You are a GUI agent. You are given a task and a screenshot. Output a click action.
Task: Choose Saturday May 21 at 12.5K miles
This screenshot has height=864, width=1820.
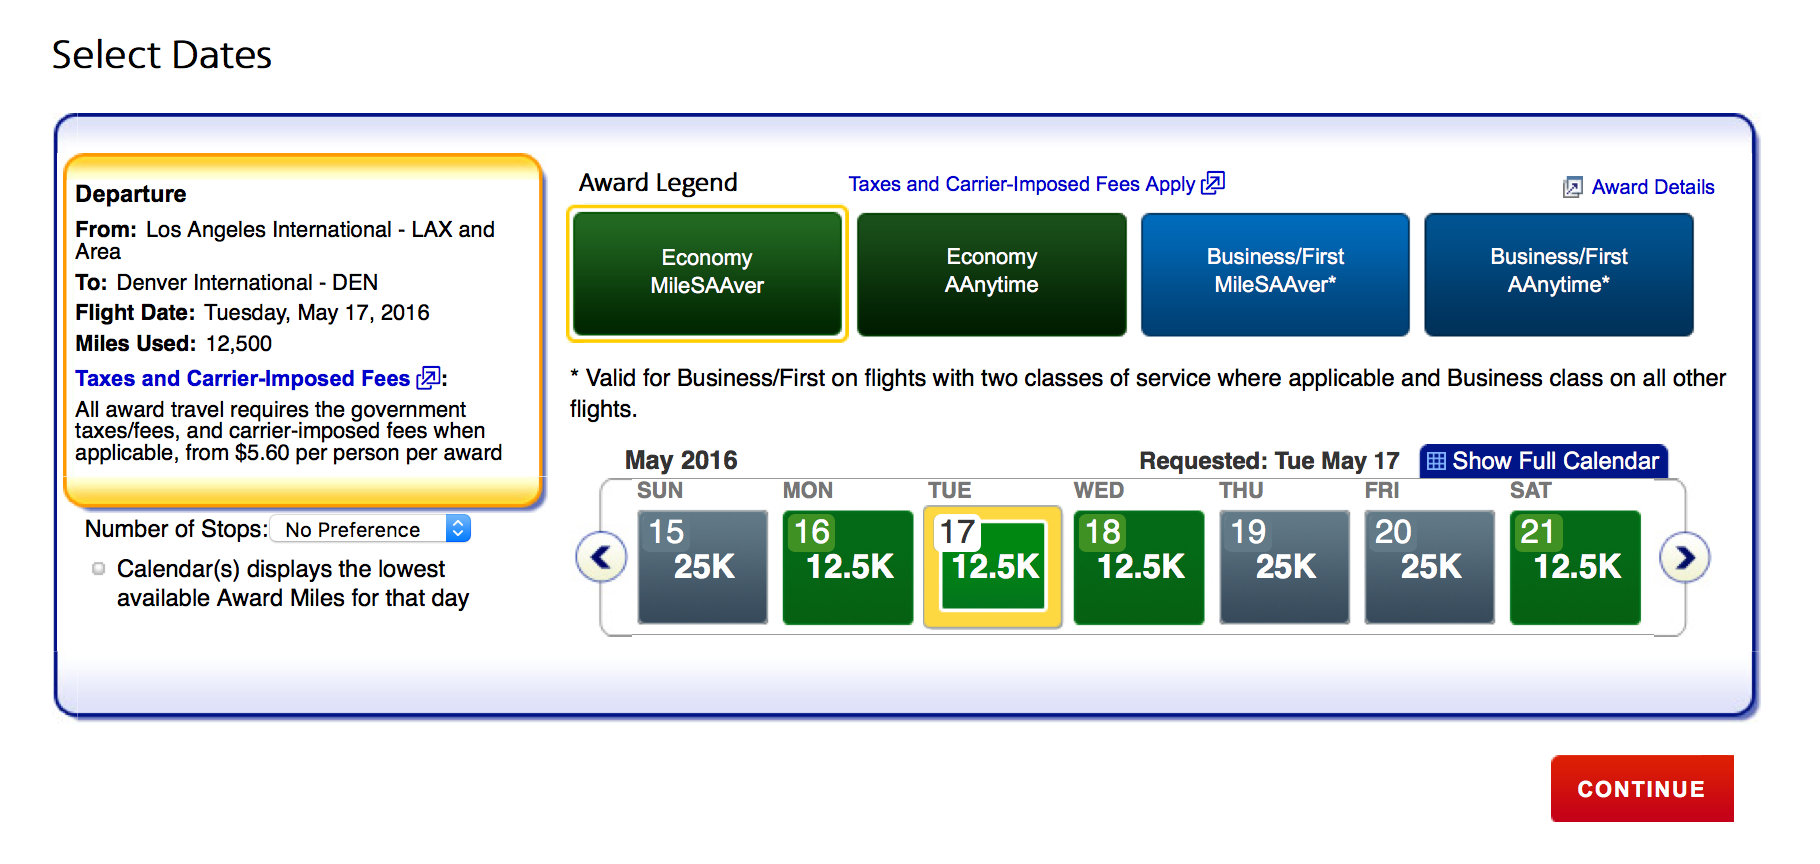[1575, 567]
